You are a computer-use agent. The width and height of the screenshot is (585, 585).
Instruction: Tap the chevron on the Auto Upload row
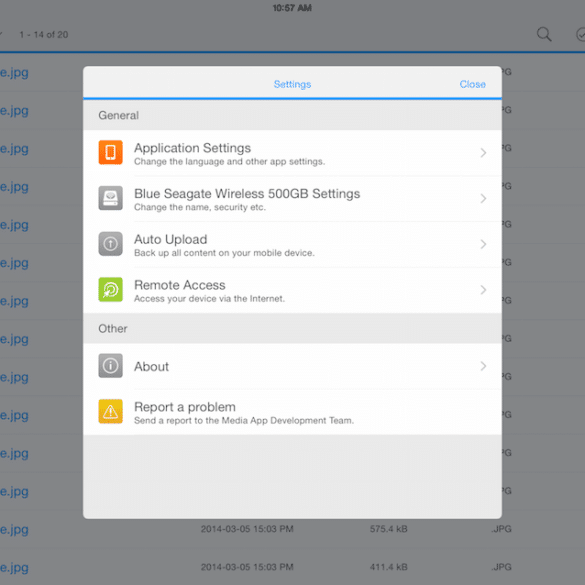click(x=483, y=244)
